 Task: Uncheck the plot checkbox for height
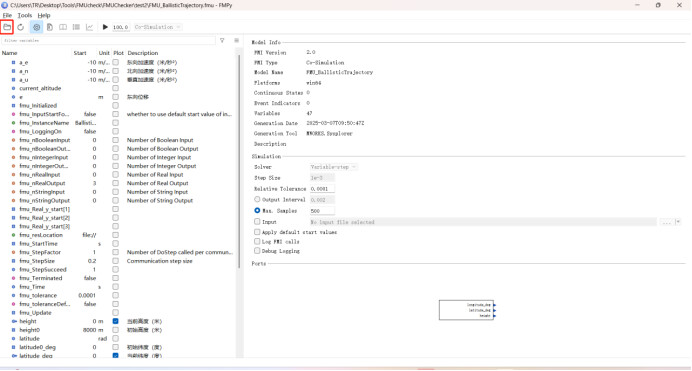(116, 322)
